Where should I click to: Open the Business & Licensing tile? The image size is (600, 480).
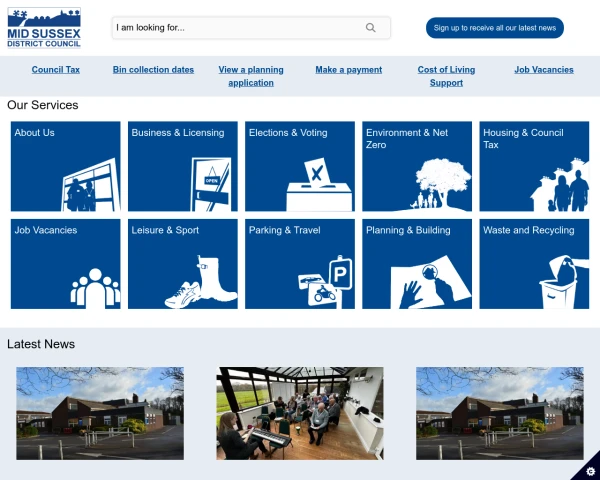pyautogui.click(x=183, y=166)
